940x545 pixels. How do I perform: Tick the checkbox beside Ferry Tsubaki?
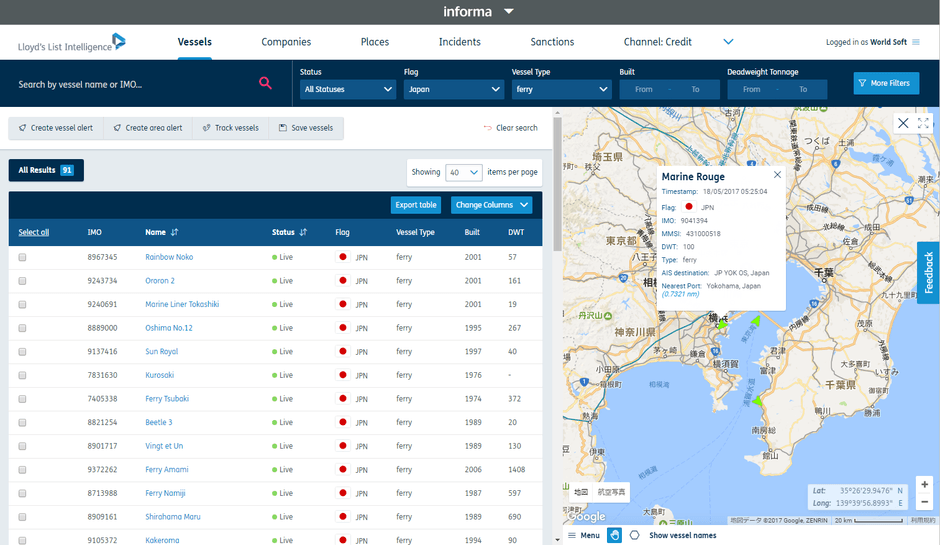(x=22, y=399)
